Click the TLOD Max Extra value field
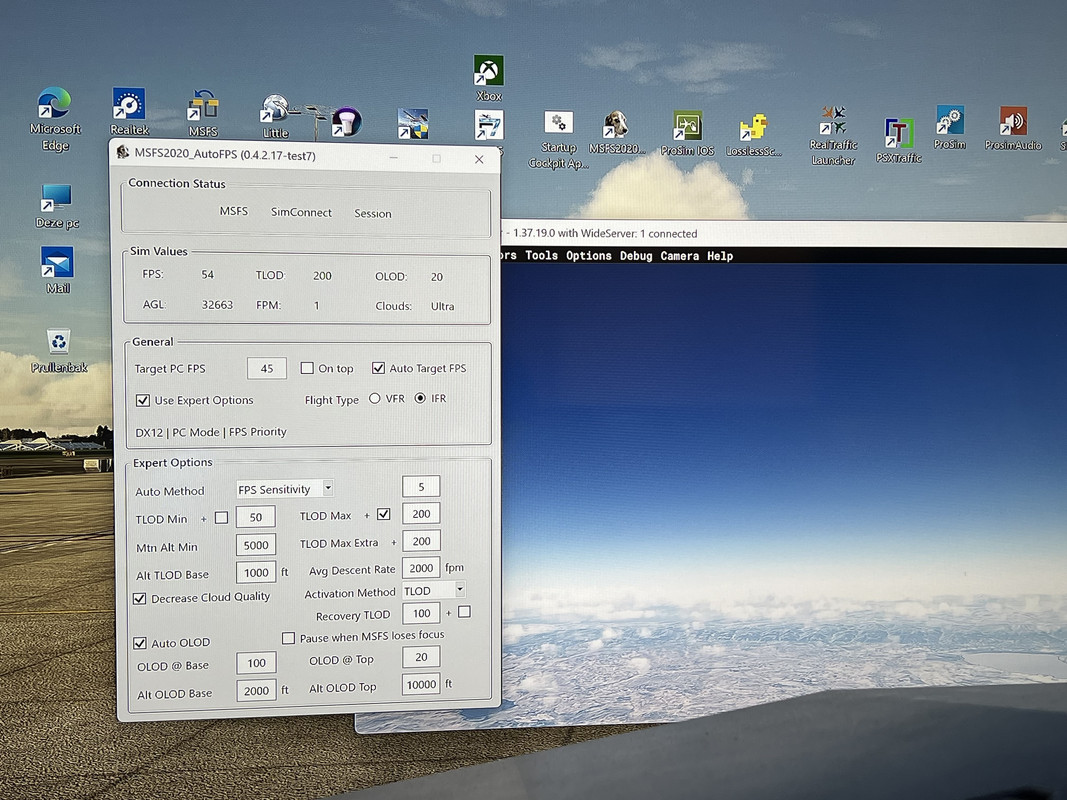1067x800 pixels. (x=421, y=541)
